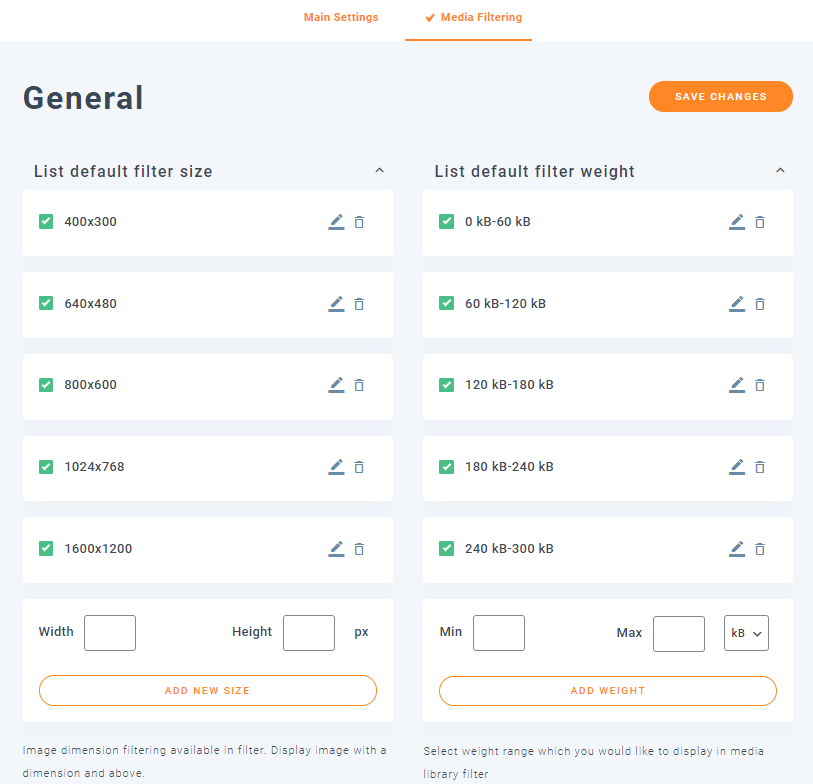Collapse the List default filter size section

(x=379, y=171)
